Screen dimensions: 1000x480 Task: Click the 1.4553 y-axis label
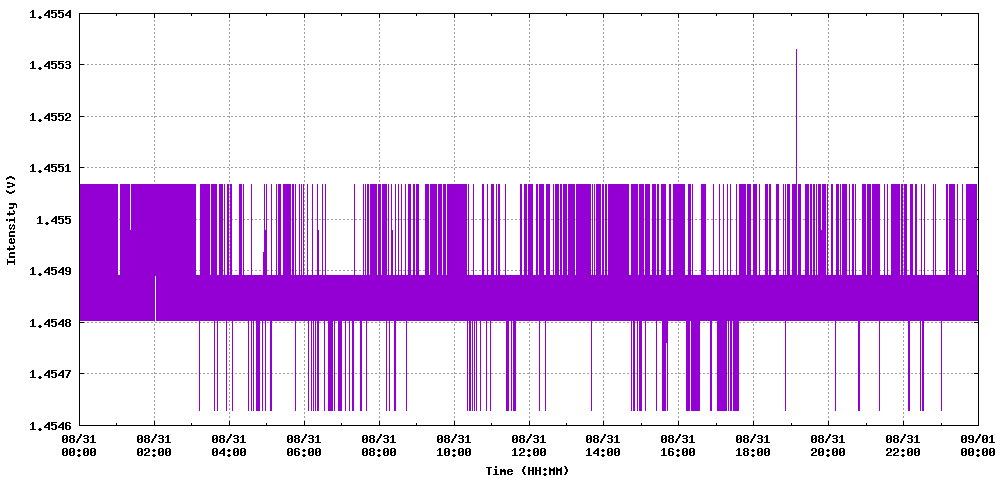click(52, 65)
